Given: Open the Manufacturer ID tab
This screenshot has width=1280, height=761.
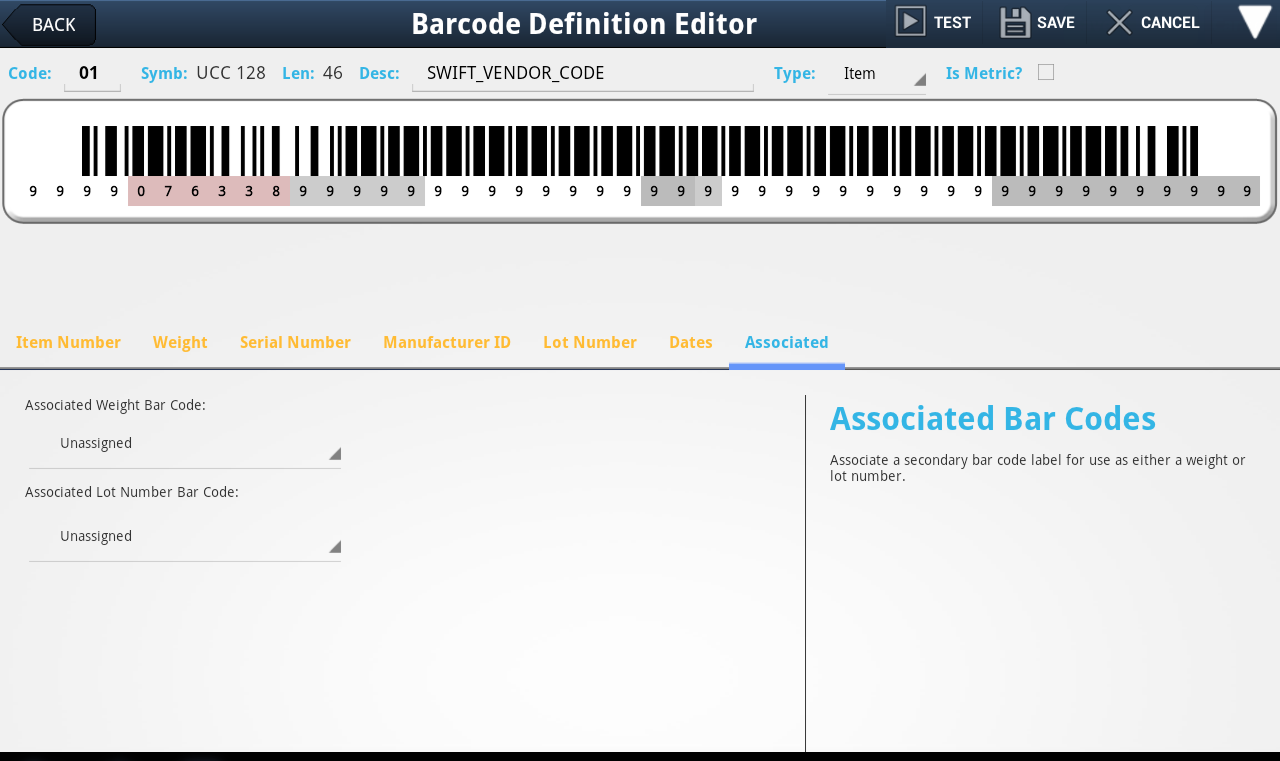Looking at the screenshot, I should 447,343.
